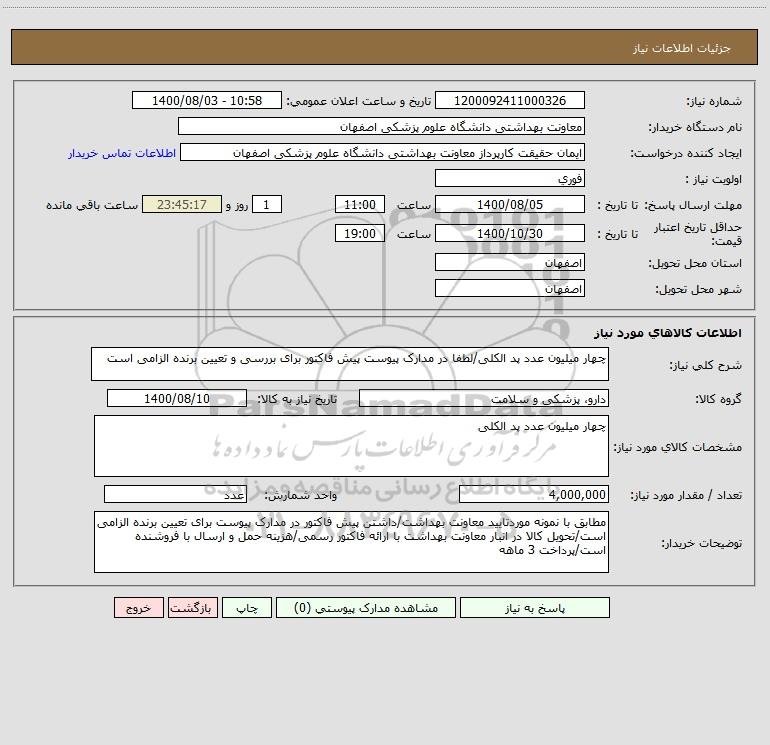This screenshot has height=745, width=770.
Task: Click remaining days field showing 1
Action: (267, 204)
